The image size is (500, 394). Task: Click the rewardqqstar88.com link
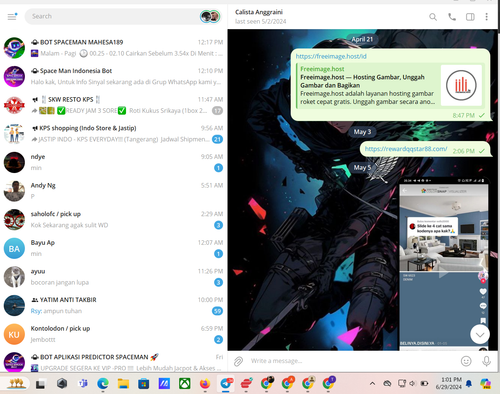[406, 149]
